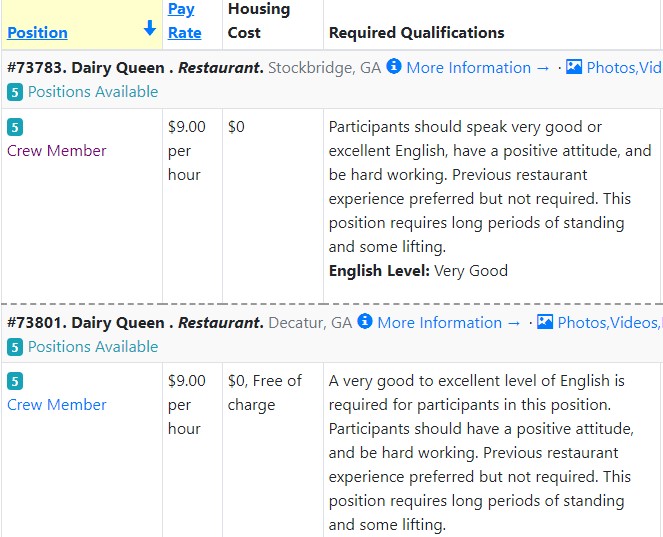Image resolution: width=663 pixels, height=537 pixels.
Task: Sort table by Position column header
Action: 37,33
